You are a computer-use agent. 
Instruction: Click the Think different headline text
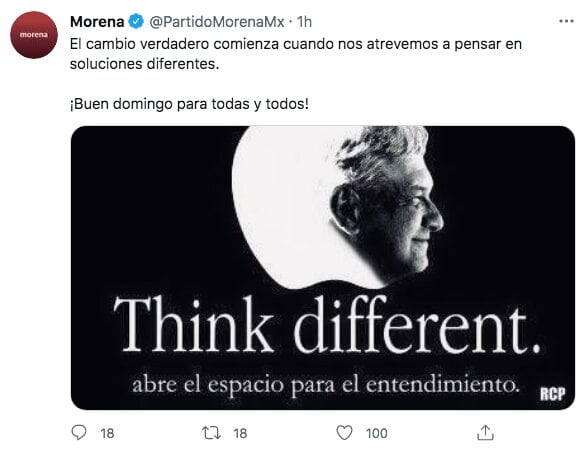[327, 325]
